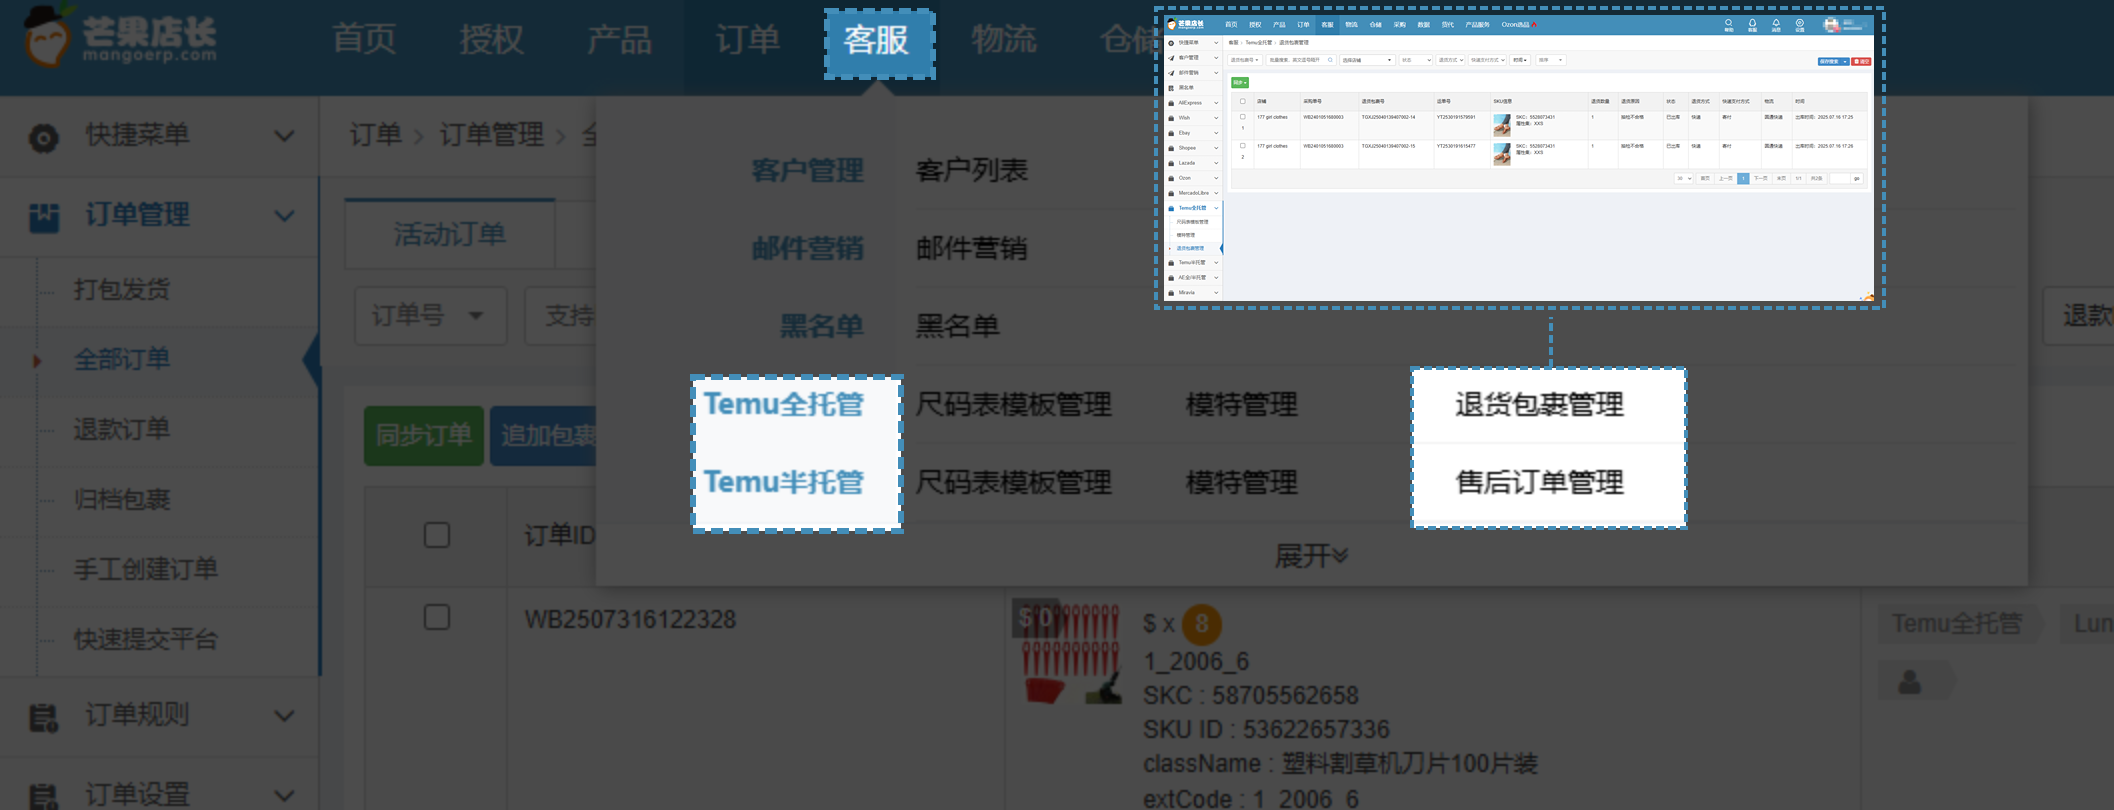This screenshot has height=810, width=2114.
Task: Open 手工创建订单 in sidebar
Action: 146,569
